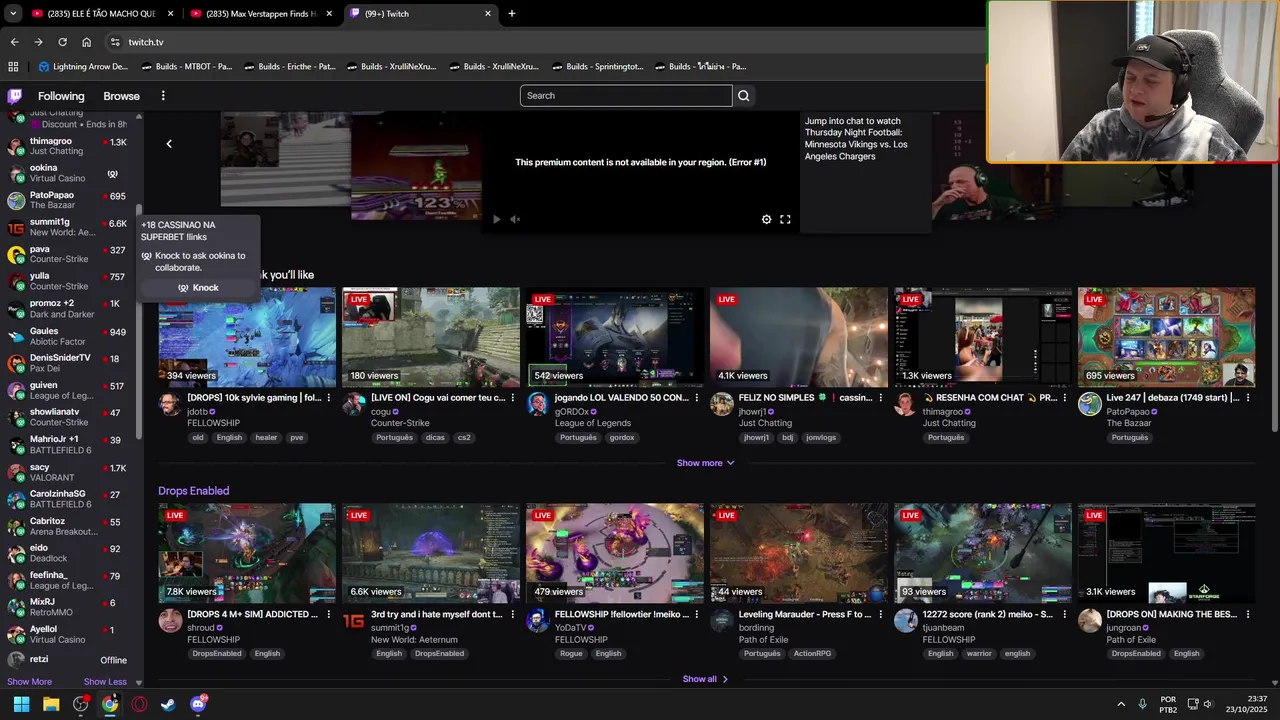Image resolution: width=1280 pixels, height=720 pixels.
Task: Open the Browse tab
Action: pyautogui.click(x=121, y=96)
